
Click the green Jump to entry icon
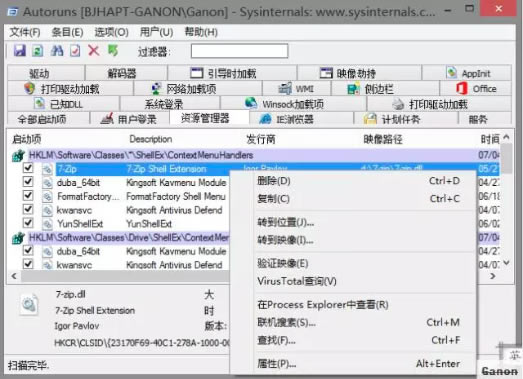113,51
